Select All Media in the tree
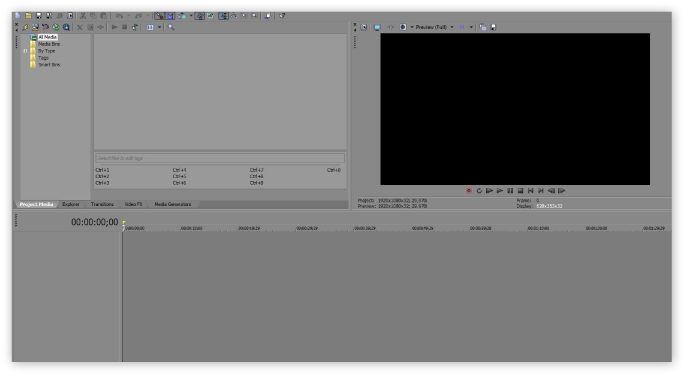This screenshot has height=374, width=684. pyautogui.click(x=48, y=37)
